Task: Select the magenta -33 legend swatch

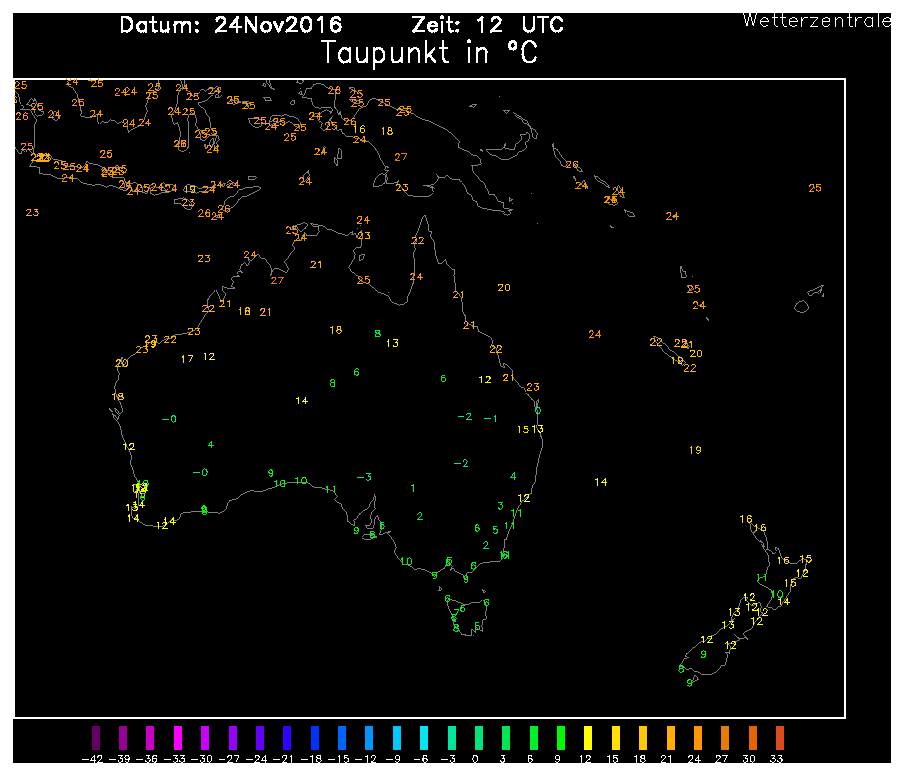Action: [x=178, y=738]
